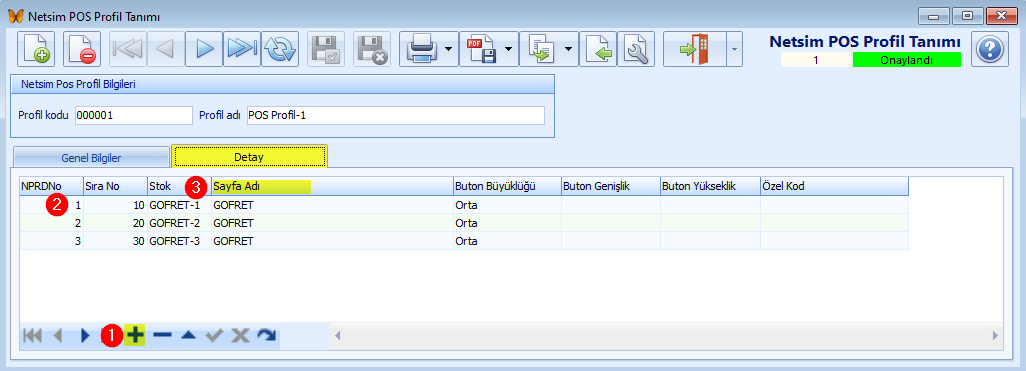1026x371 pixels.
Task: Select the GOFRET-3 stock cell
Action: click(179, 240)
